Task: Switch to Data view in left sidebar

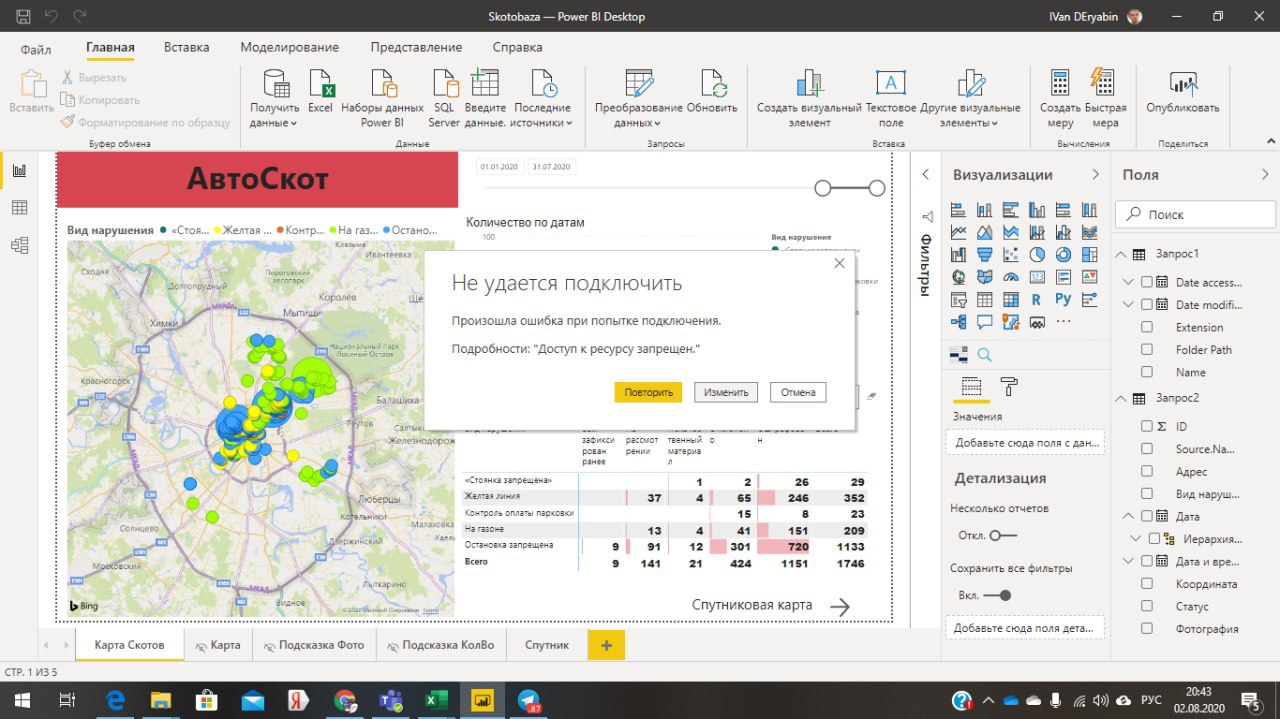Action: tap(19, 207)
